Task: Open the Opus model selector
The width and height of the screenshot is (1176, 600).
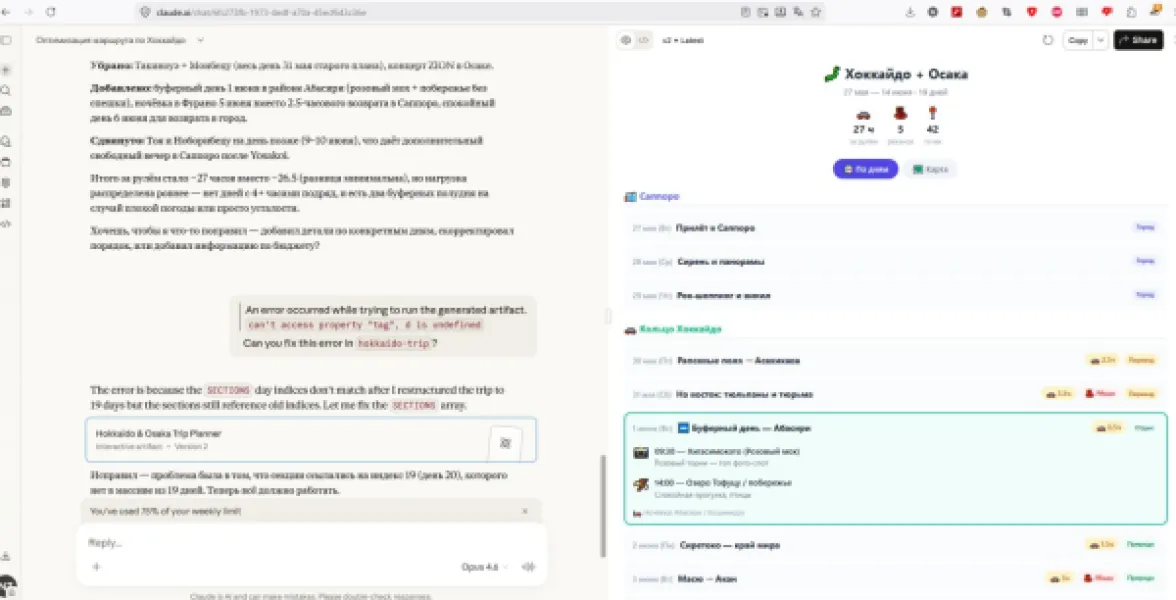Action: 484,567
